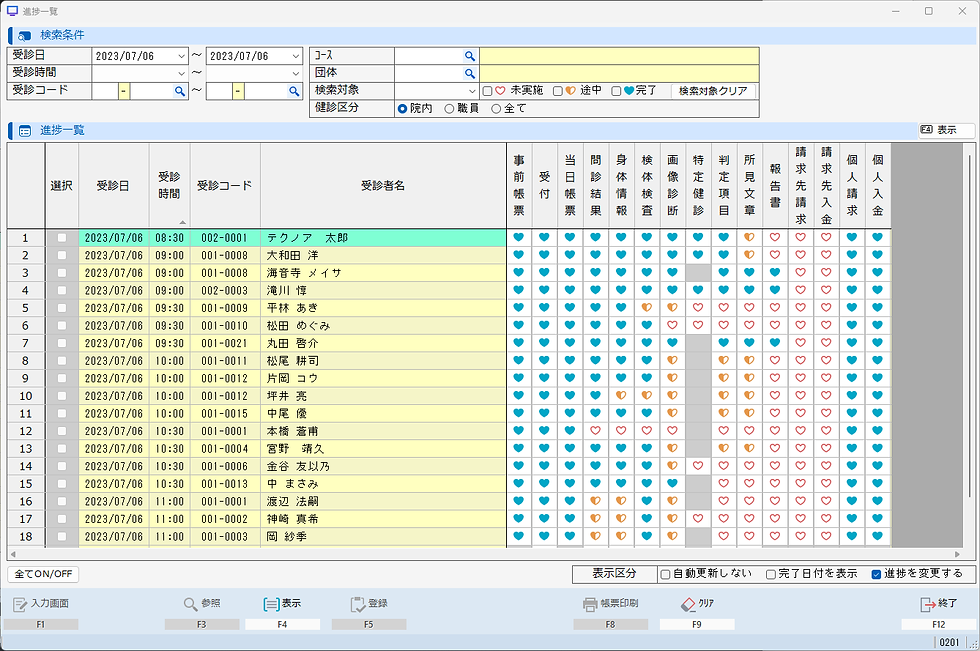Open the starting 受診日 date dropdown
The width and height of the screenshot is (980, 651).
point(181,56)
